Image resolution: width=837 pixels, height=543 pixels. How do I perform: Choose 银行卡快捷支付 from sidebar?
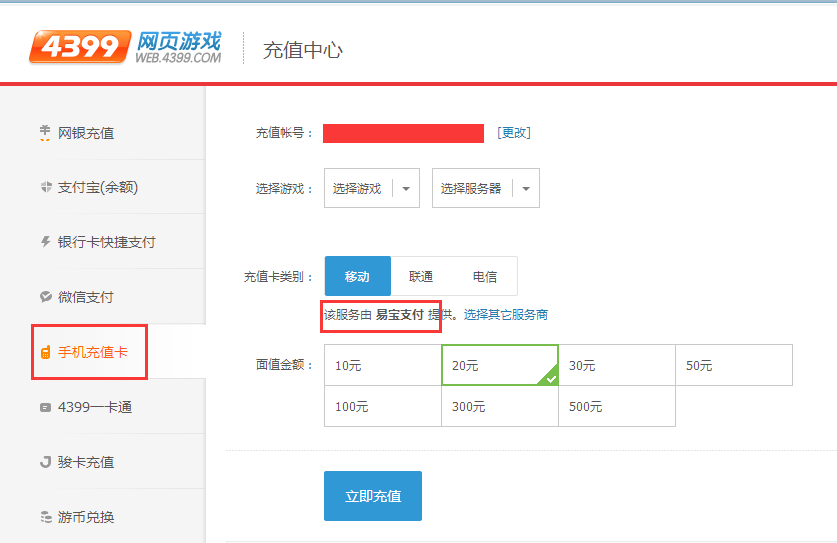(x=107, y=242)
